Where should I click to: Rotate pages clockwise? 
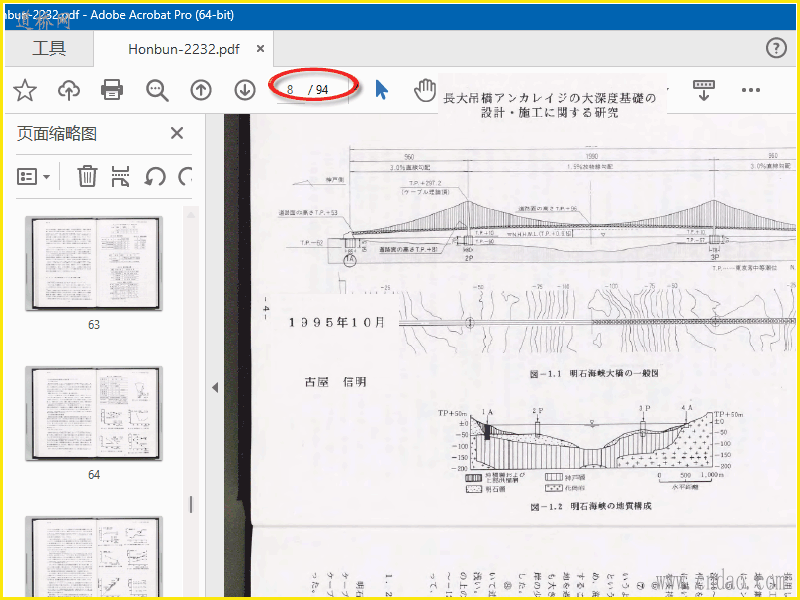[186, 177]
